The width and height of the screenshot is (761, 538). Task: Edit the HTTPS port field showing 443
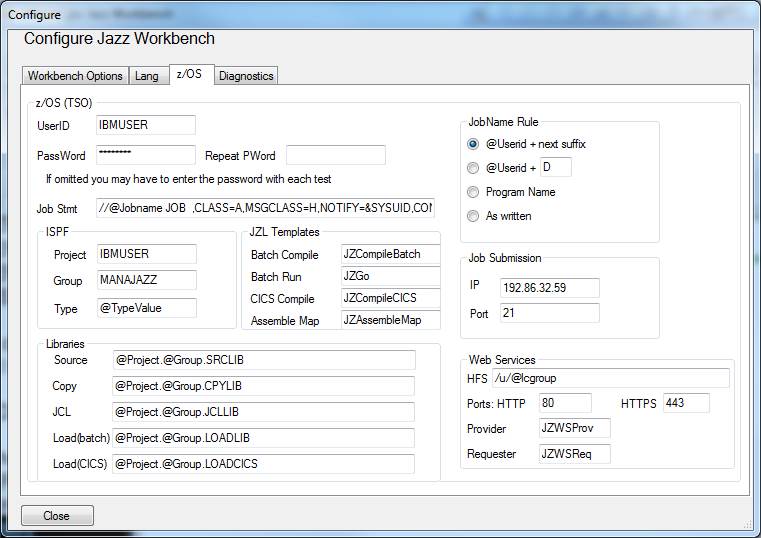click(x=686, y=403)
